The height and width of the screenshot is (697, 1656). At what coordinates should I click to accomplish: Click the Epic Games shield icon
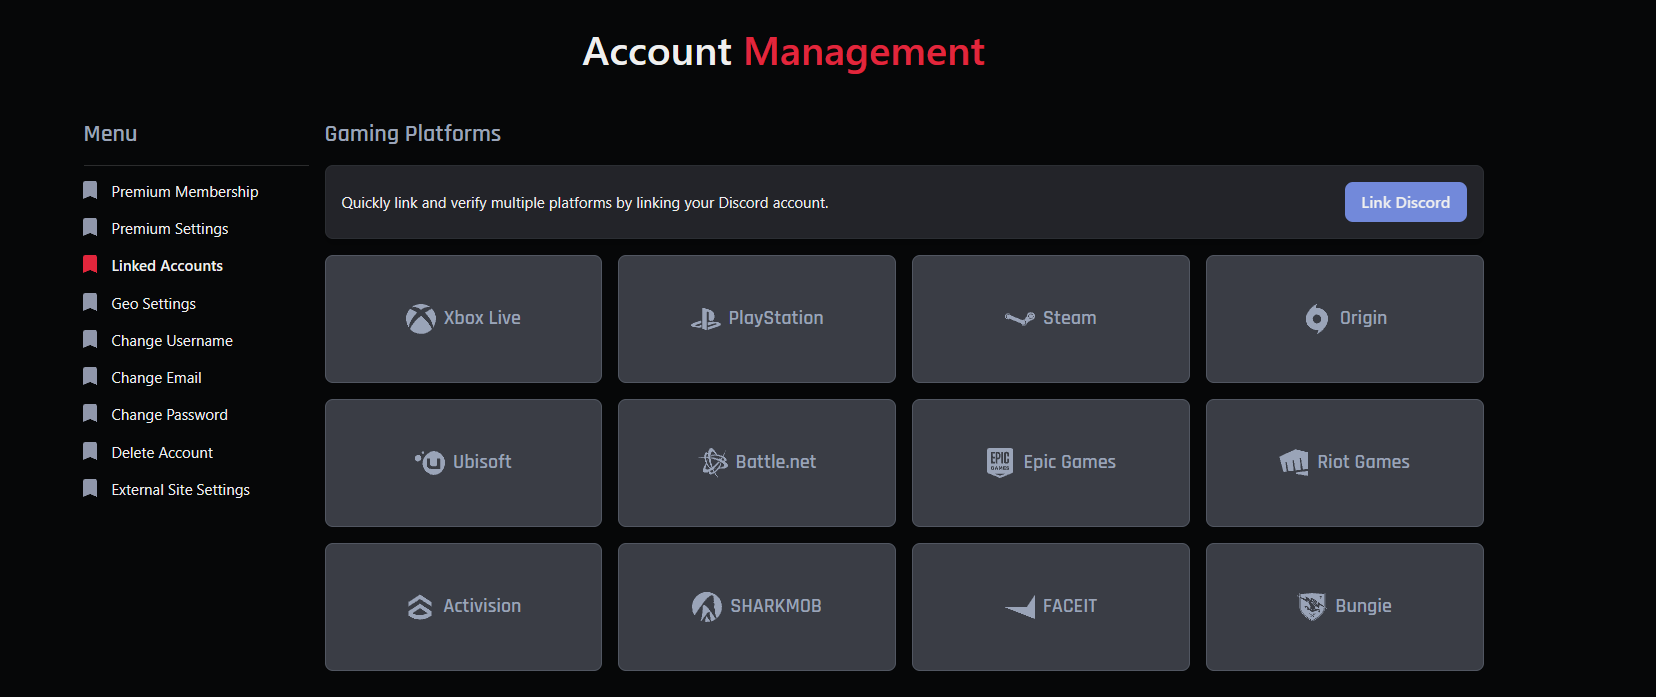[x=1000, y=462]
